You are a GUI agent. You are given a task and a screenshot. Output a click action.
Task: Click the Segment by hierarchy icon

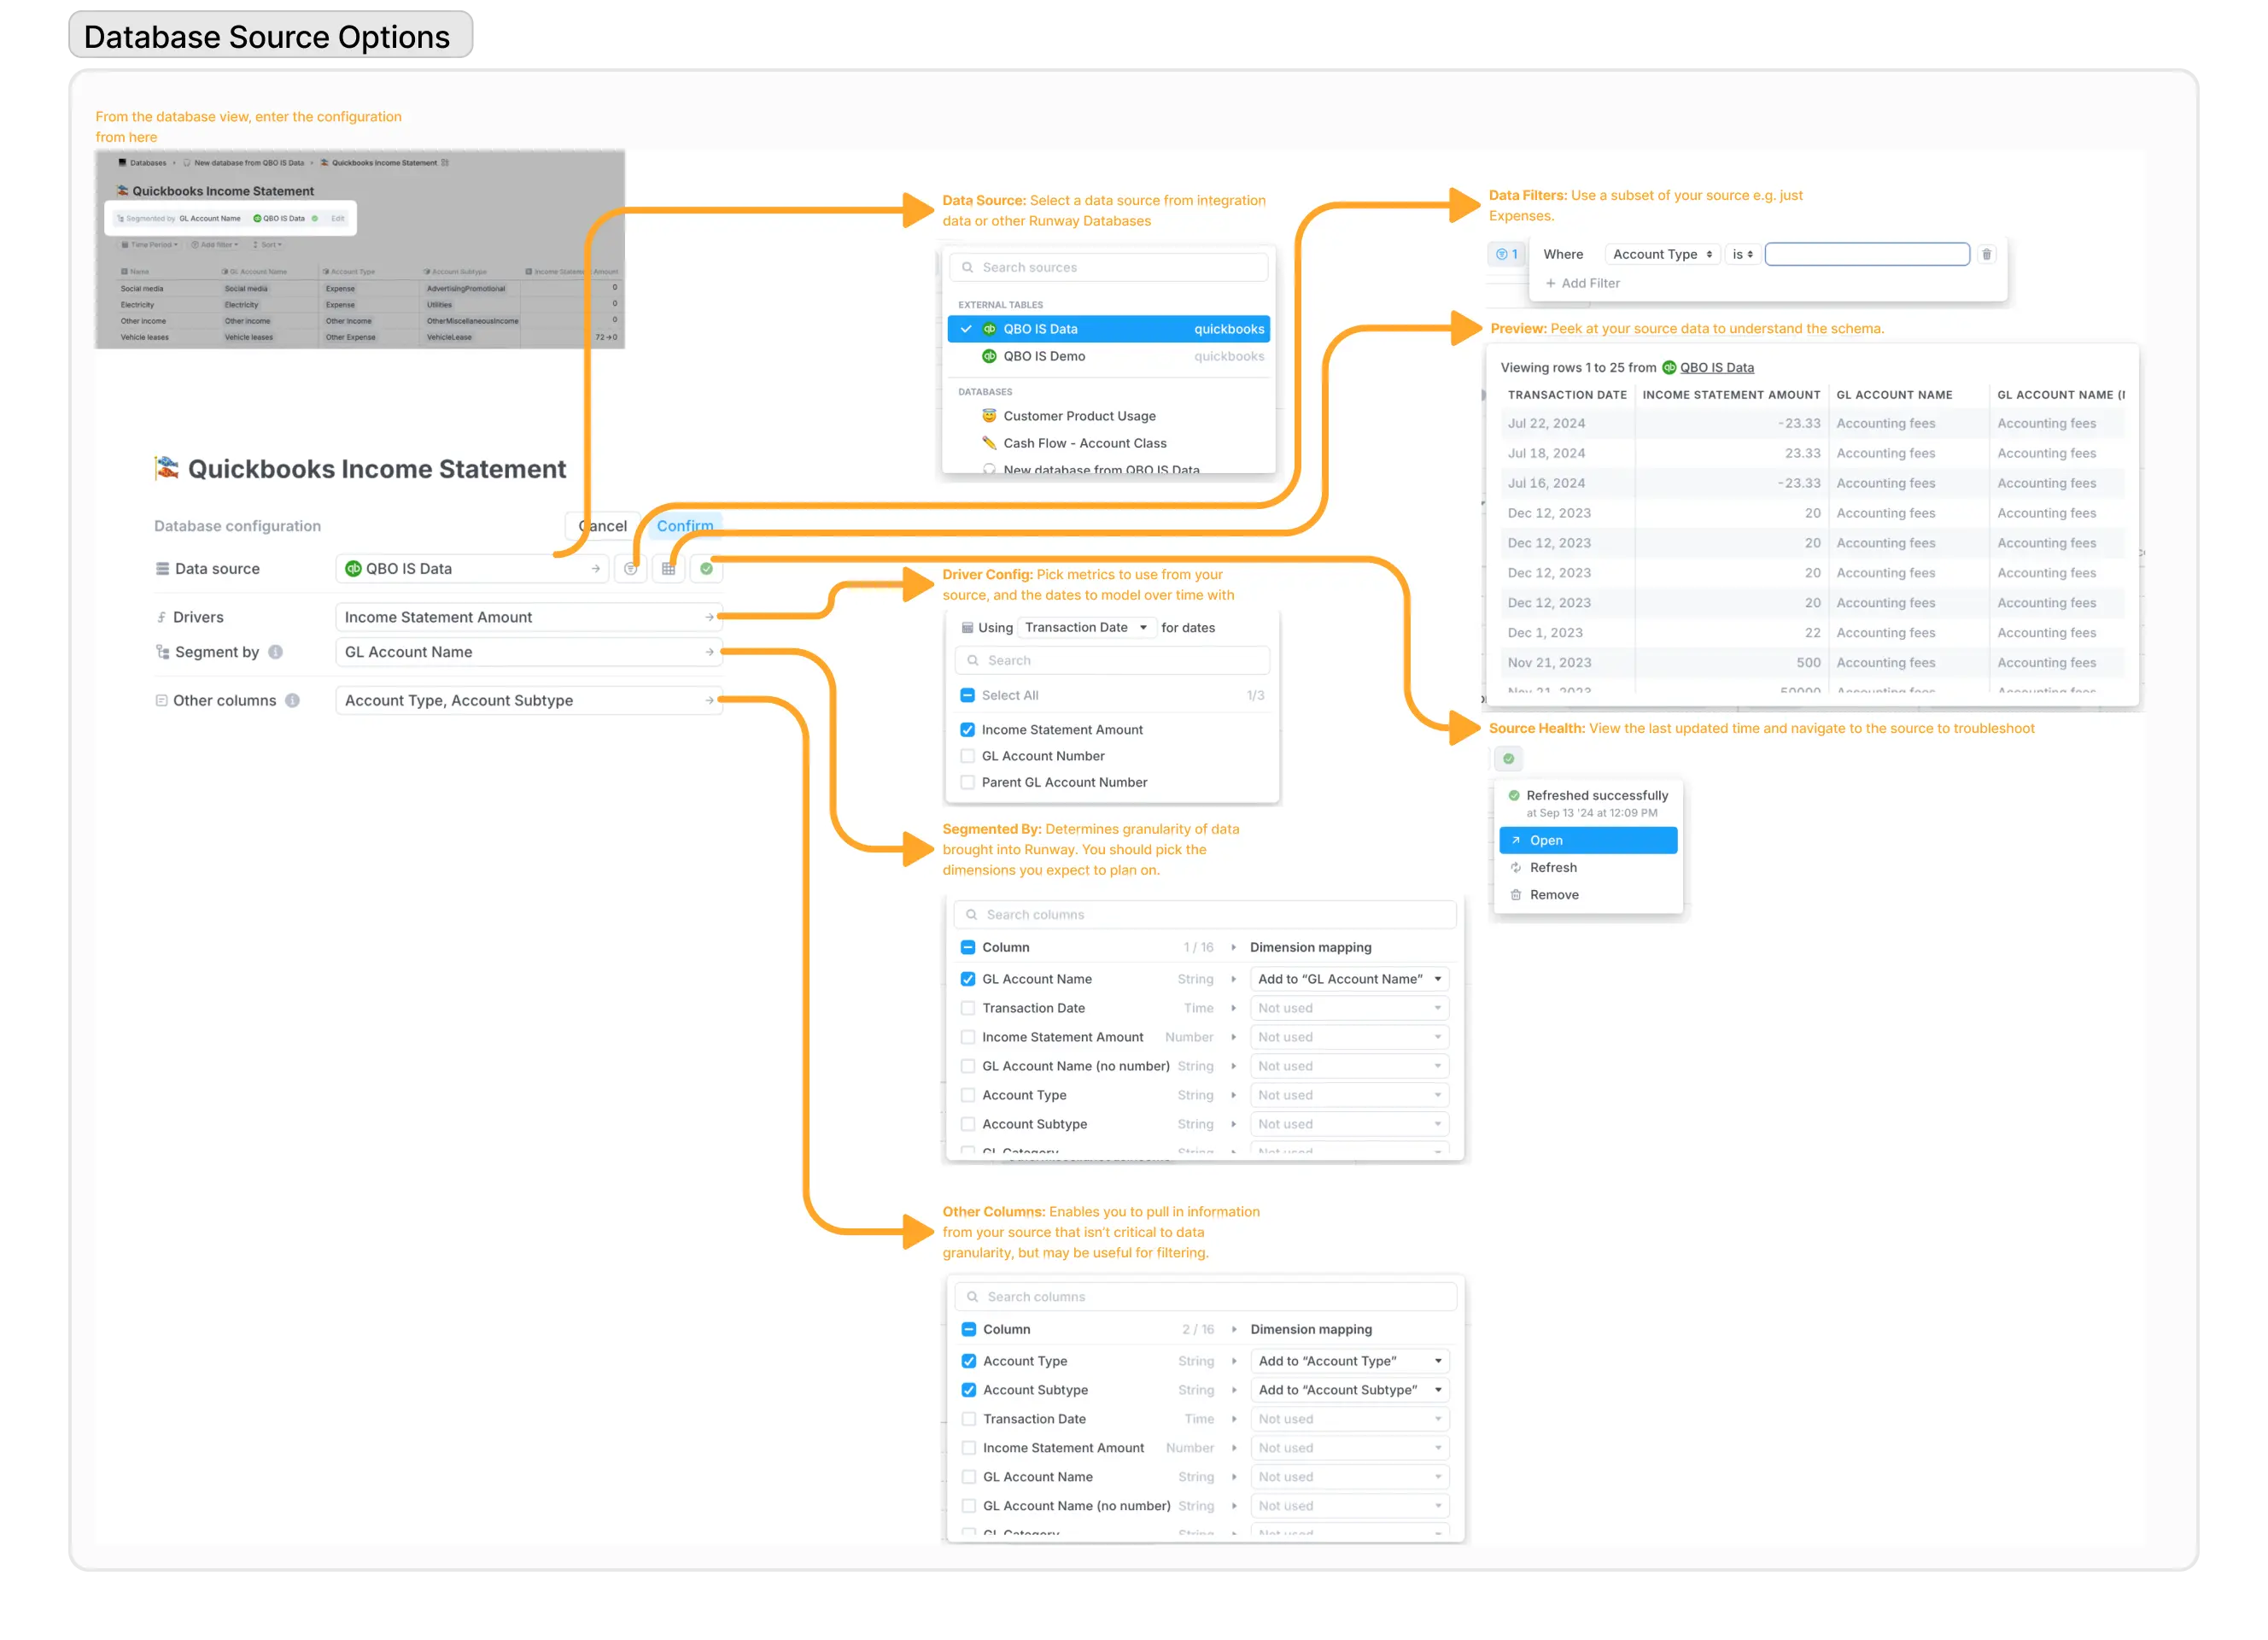click(x=162, y=652)
